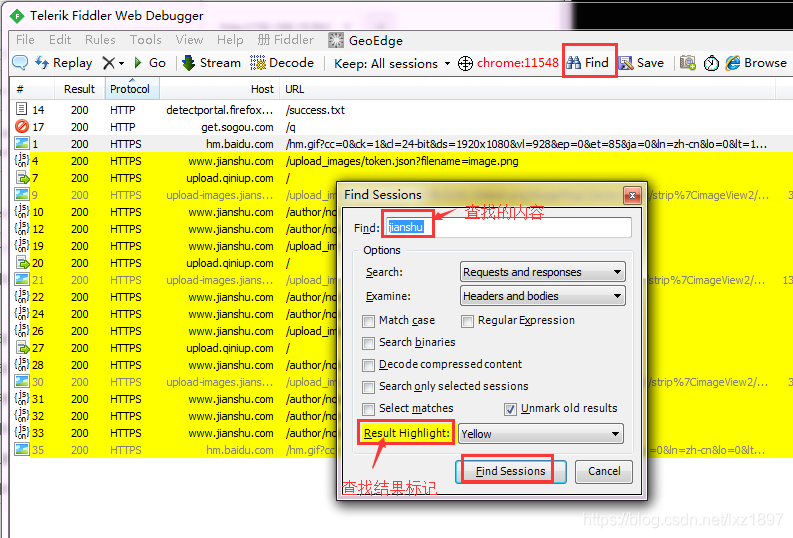Enable the Select matches checkbox
793x538 pixels.
(369, 409)
